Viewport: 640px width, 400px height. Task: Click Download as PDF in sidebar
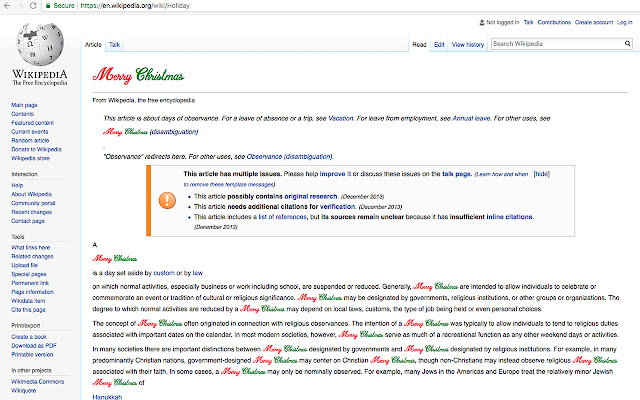36,345
